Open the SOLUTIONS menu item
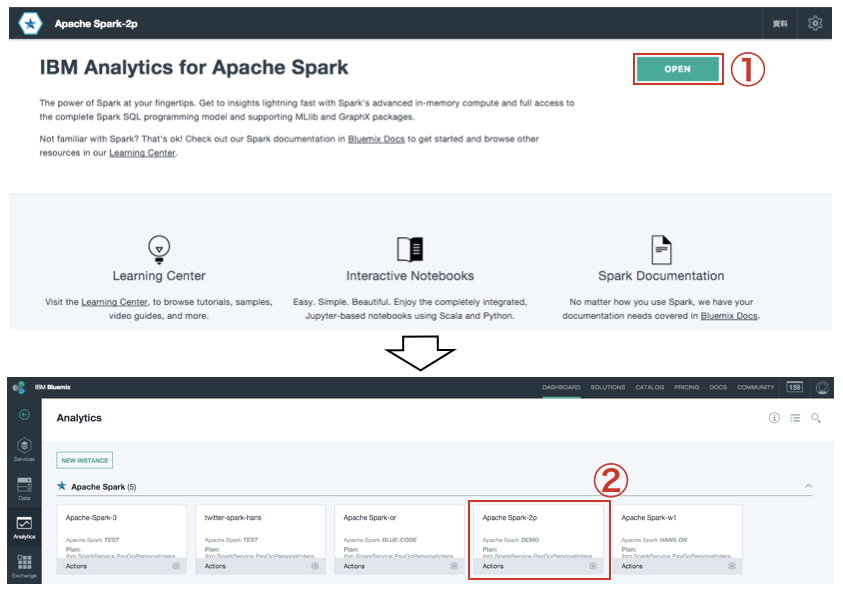 [608, 387]
